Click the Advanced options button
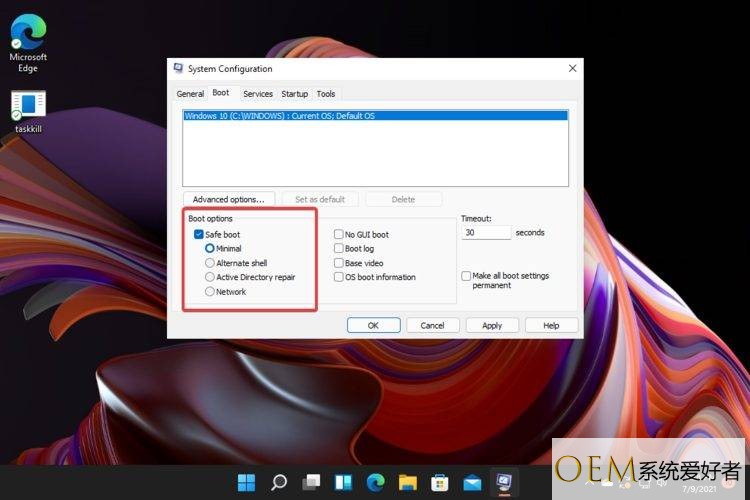 229,199
